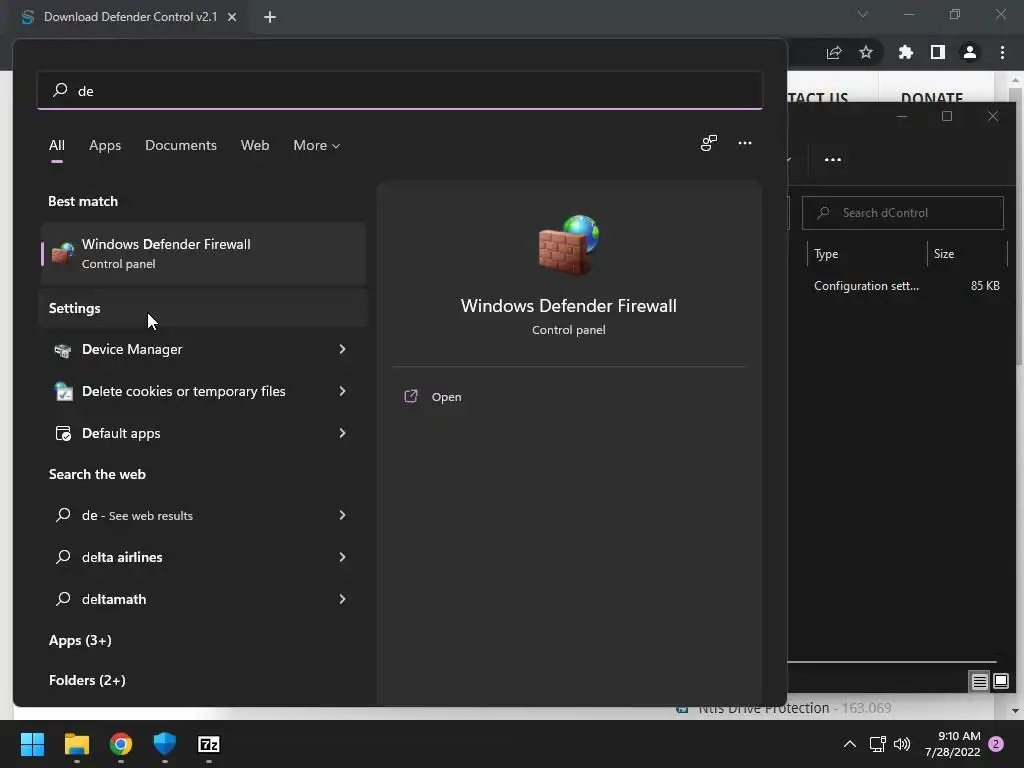This screenshot has width=1024, height=768.
Task: Bookmark this page with star icon
Action: tap(866, 52)
